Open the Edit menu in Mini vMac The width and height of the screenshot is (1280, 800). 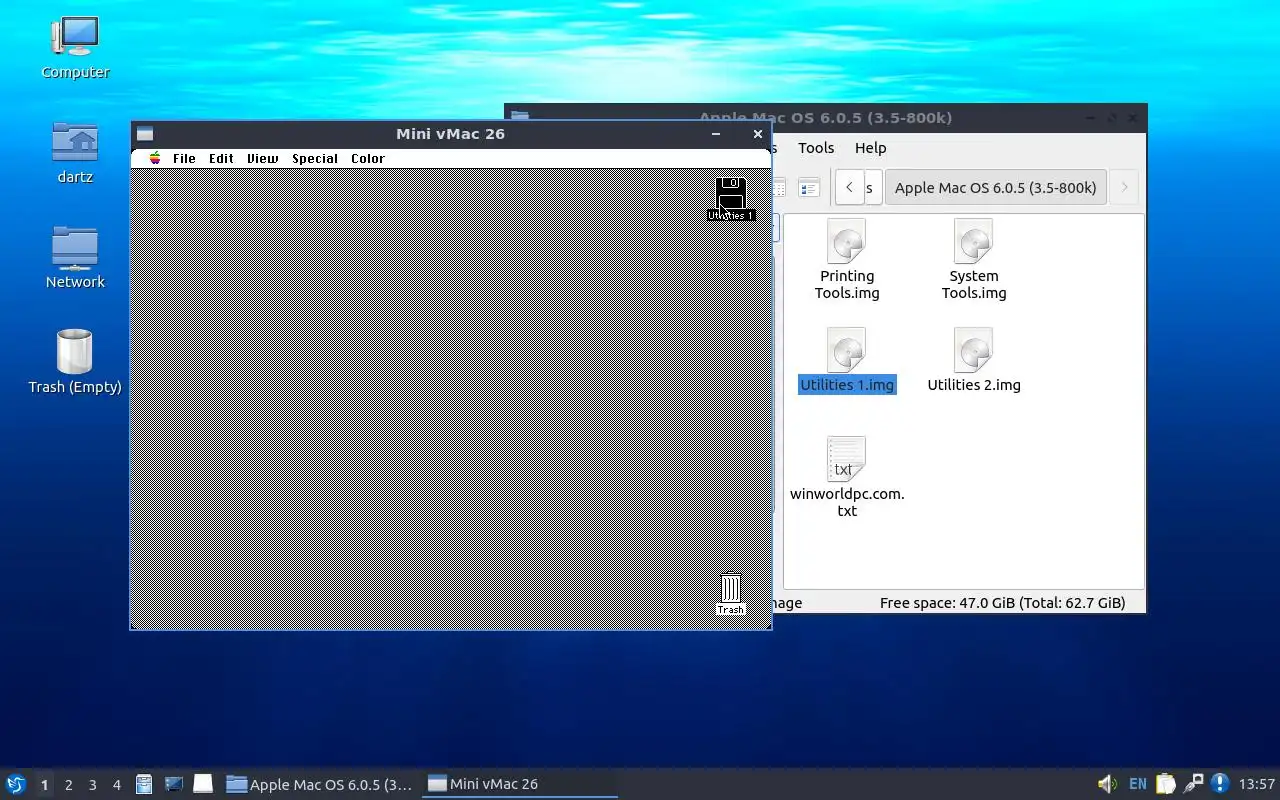[x=221, y=158]
